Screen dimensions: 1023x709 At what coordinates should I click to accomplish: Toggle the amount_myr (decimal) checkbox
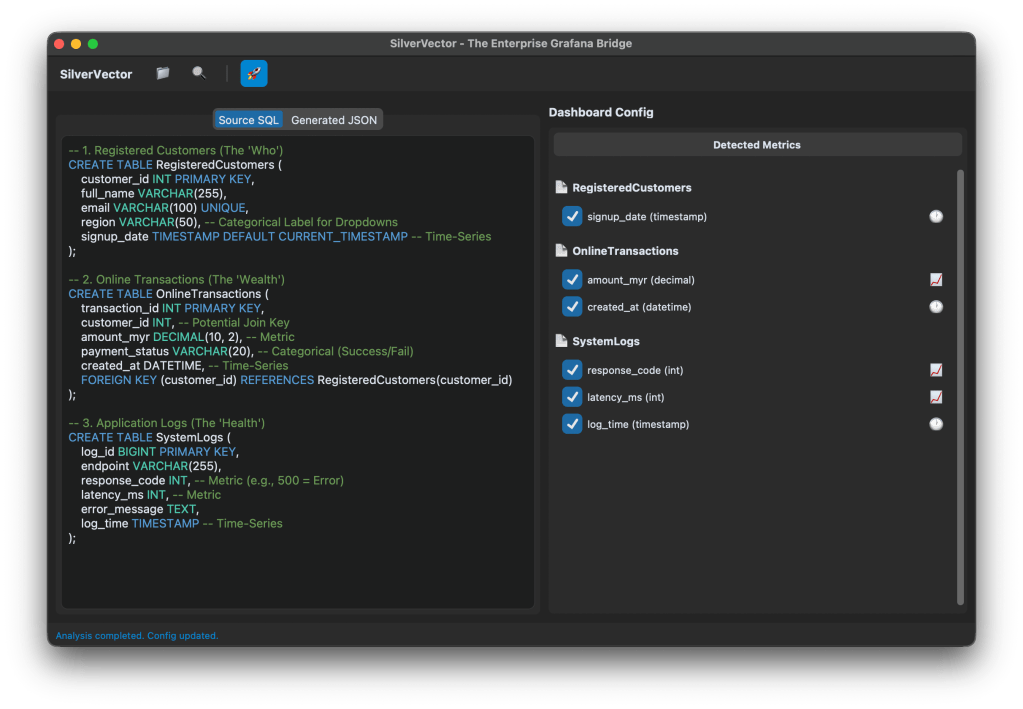pyautogui.click(x=572, y=280)
